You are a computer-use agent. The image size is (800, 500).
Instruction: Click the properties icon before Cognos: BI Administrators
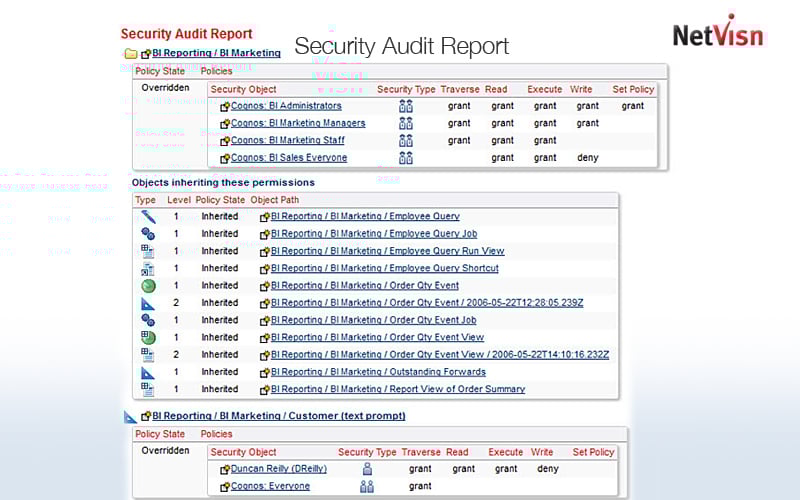pos(225,107)
